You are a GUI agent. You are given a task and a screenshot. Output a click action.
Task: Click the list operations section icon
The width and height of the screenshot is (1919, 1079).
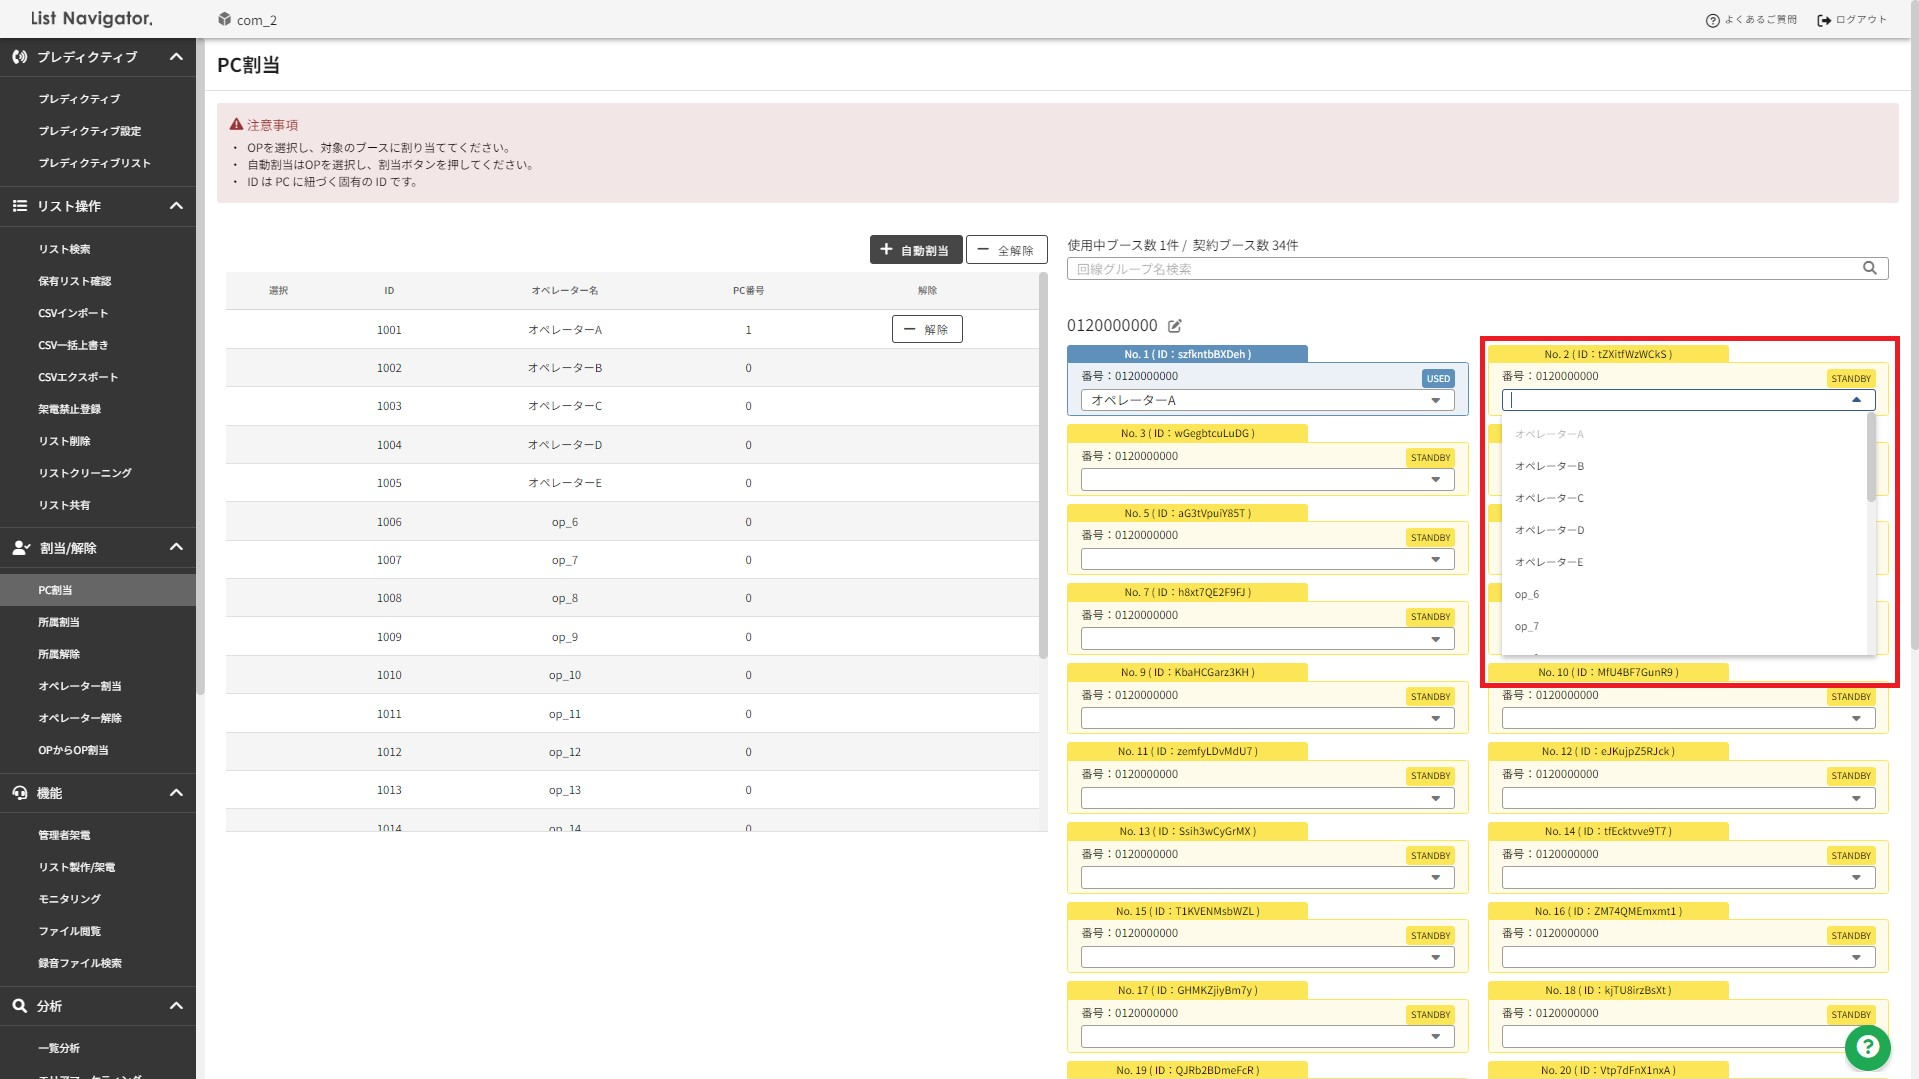coord(19,206)
